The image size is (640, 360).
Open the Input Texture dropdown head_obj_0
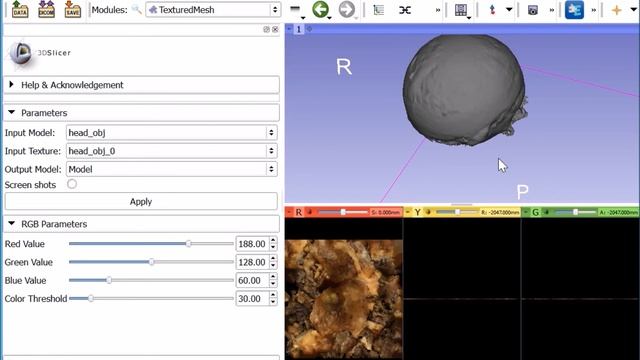point(171,151)
